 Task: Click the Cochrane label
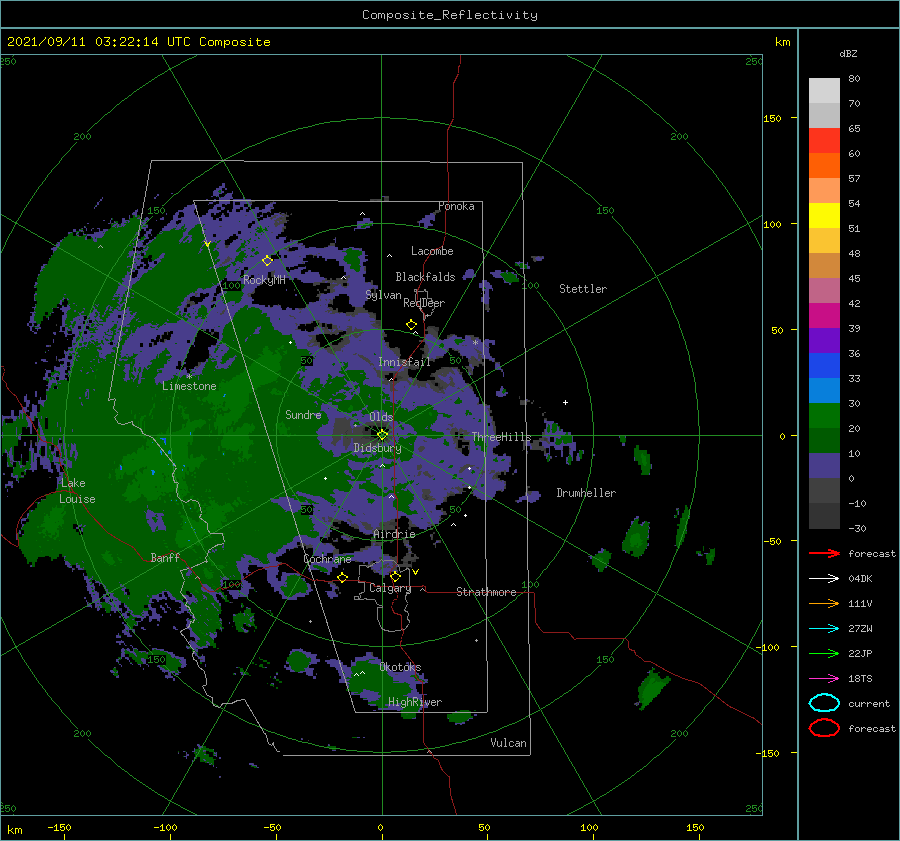pos(327,559)
